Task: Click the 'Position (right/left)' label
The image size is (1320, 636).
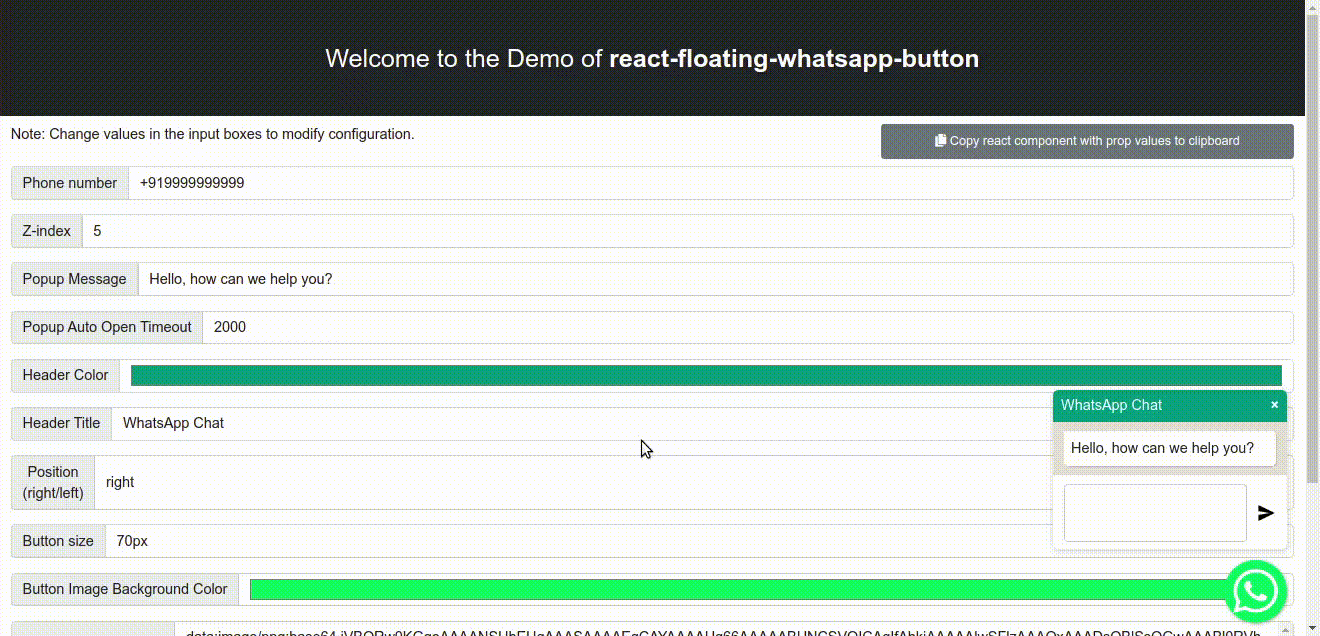Action: click(53, 482)
